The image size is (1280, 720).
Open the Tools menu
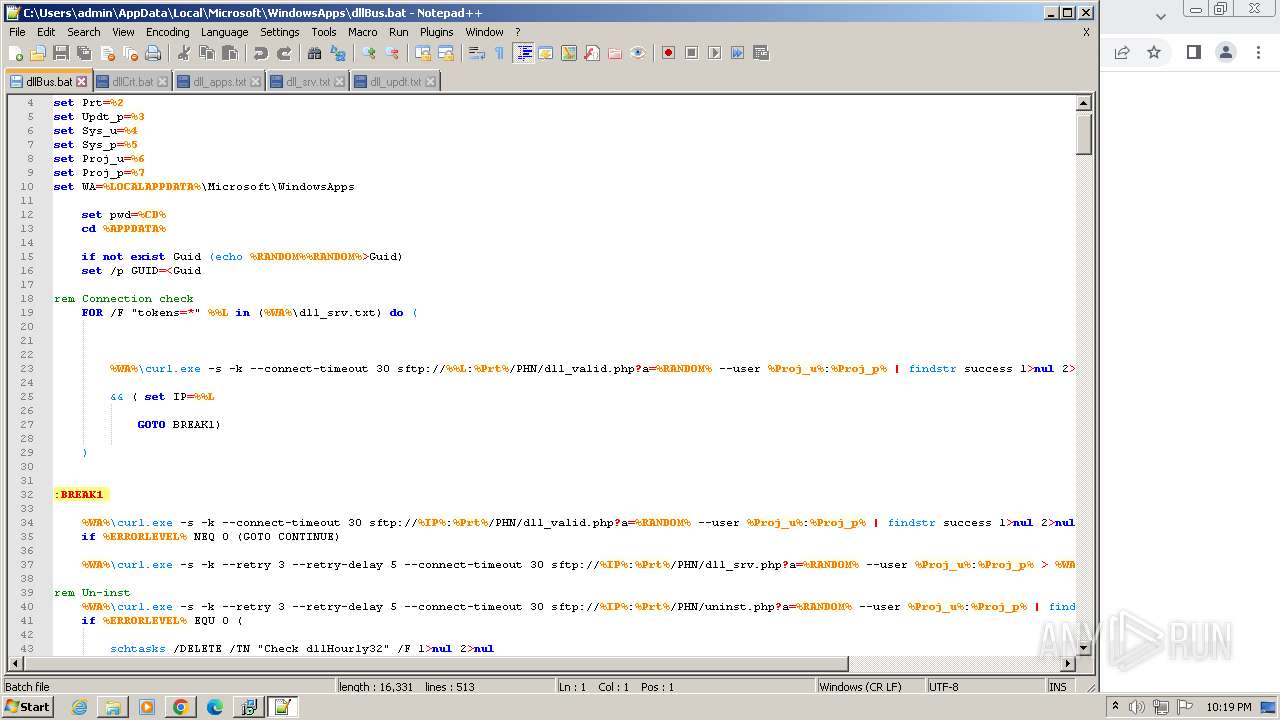(x=324, y=32)
